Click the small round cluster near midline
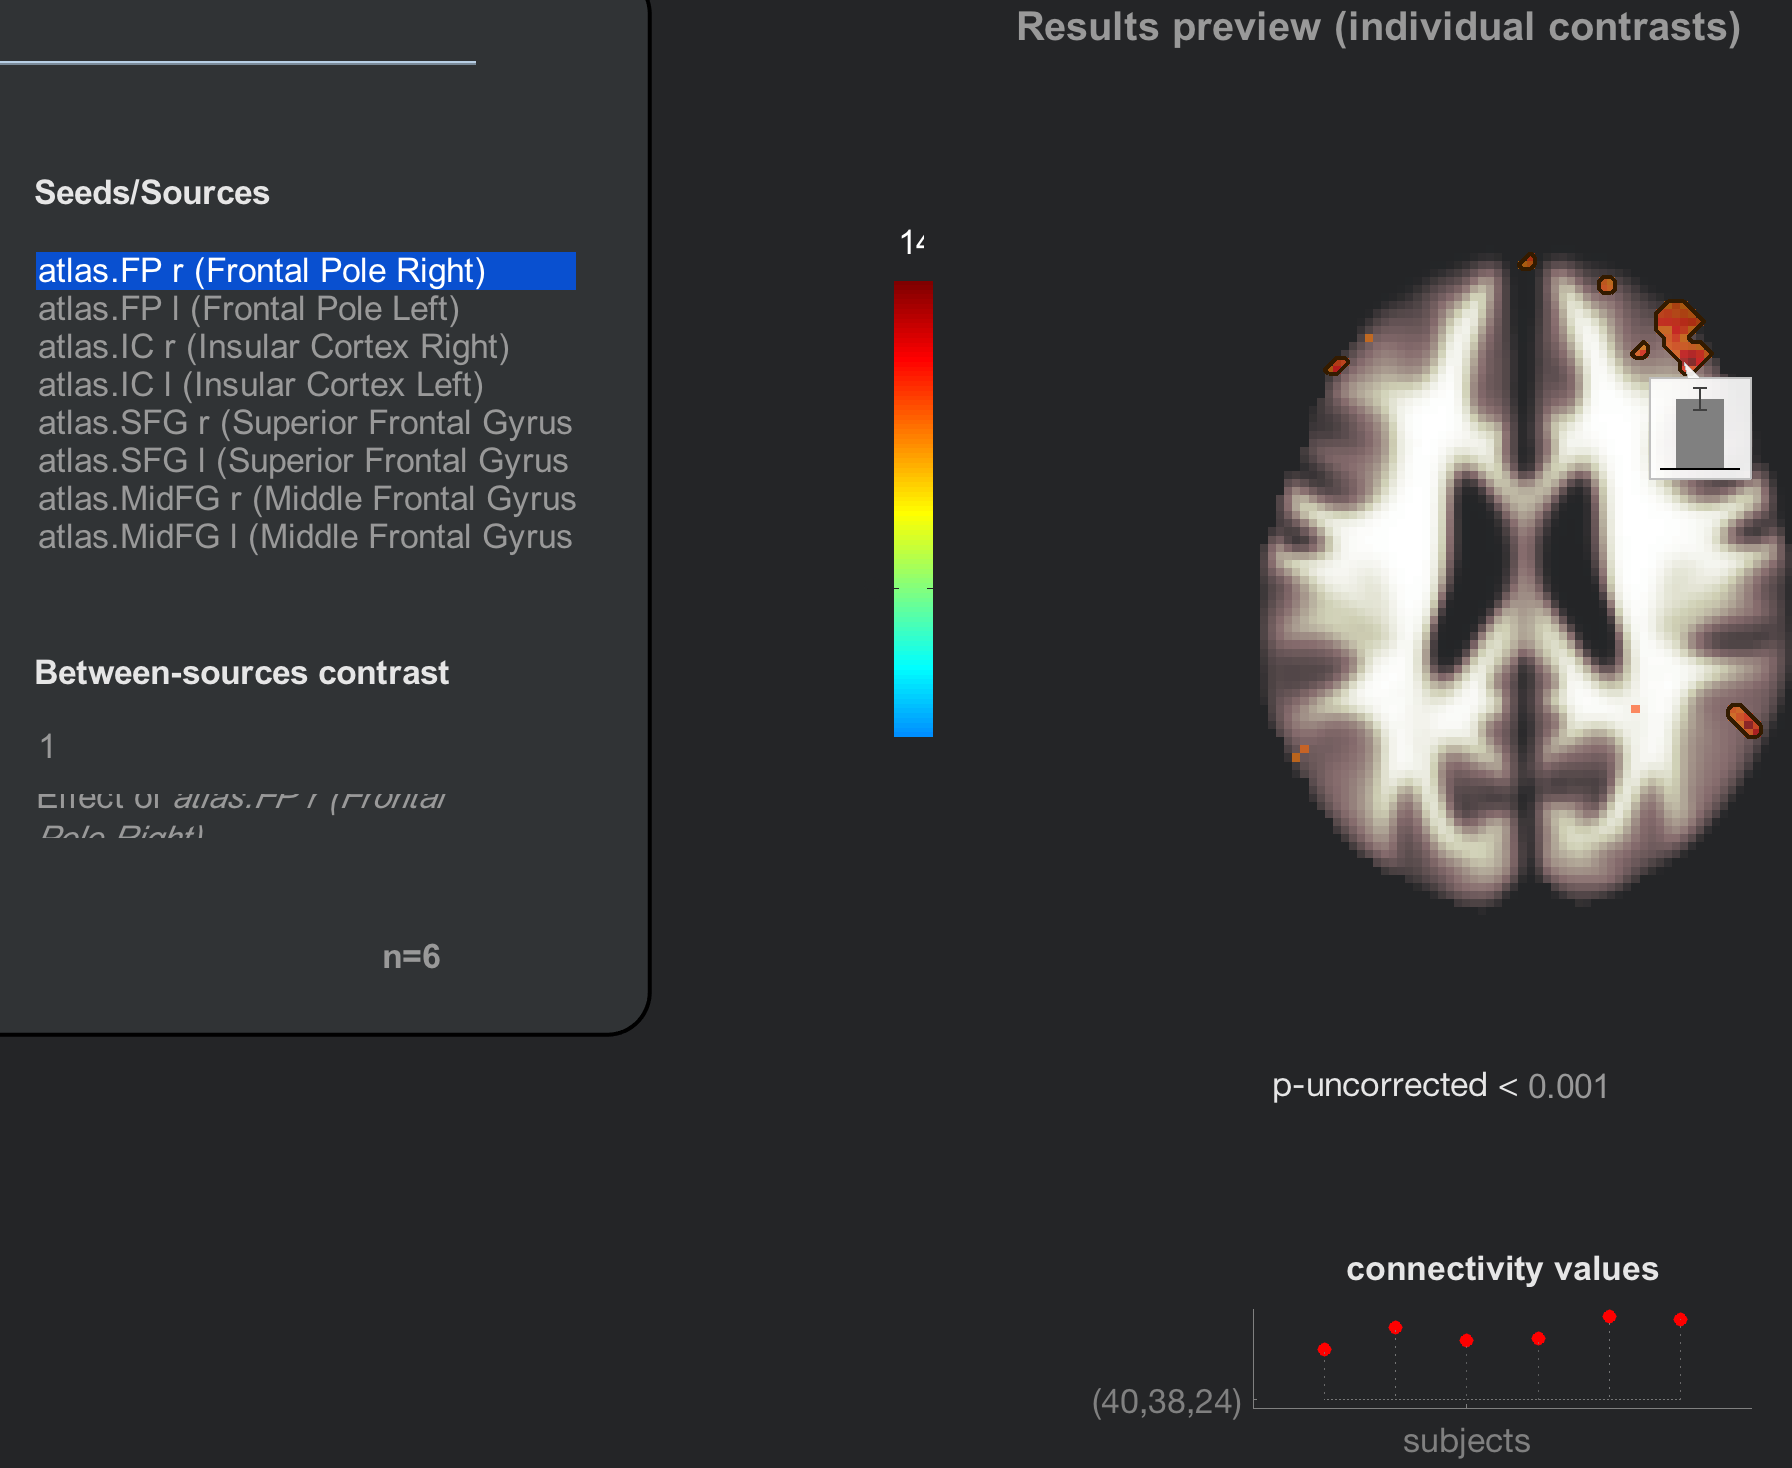 pos(1606,285)
